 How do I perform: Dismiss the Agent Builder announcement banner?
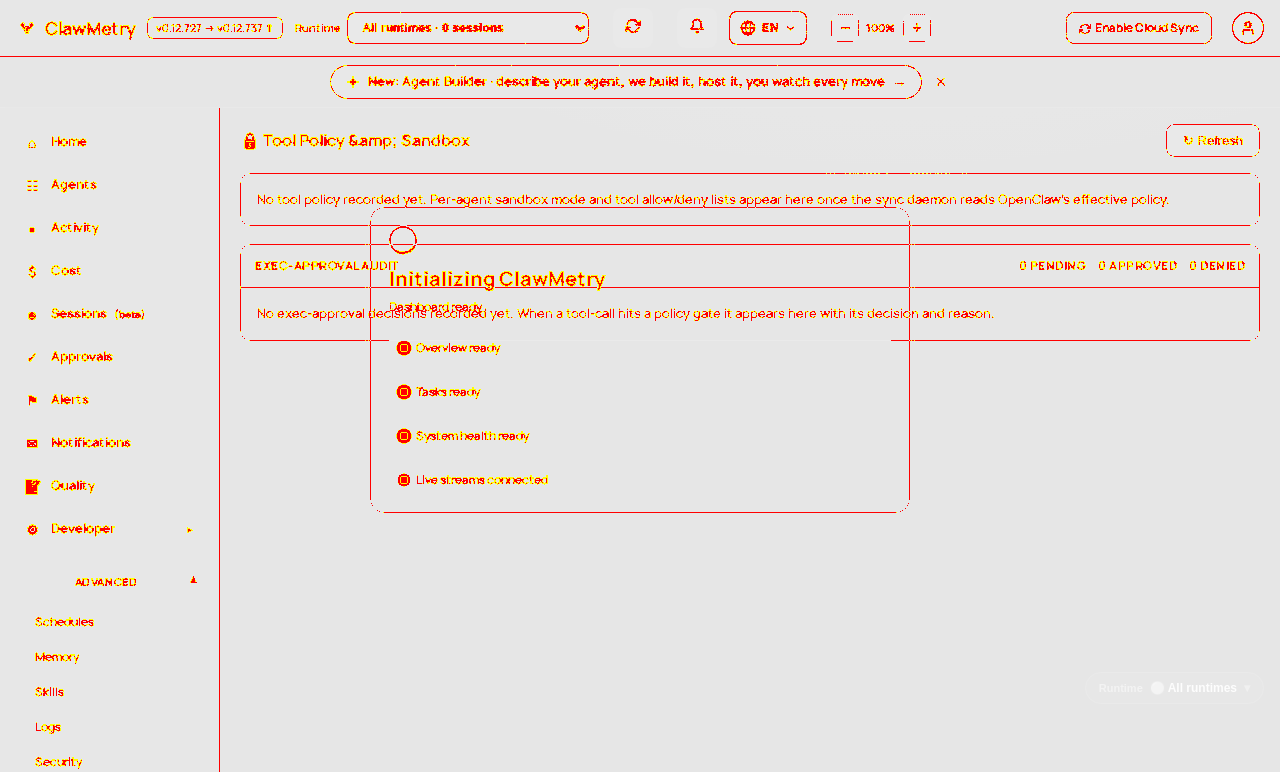(941, 82)
